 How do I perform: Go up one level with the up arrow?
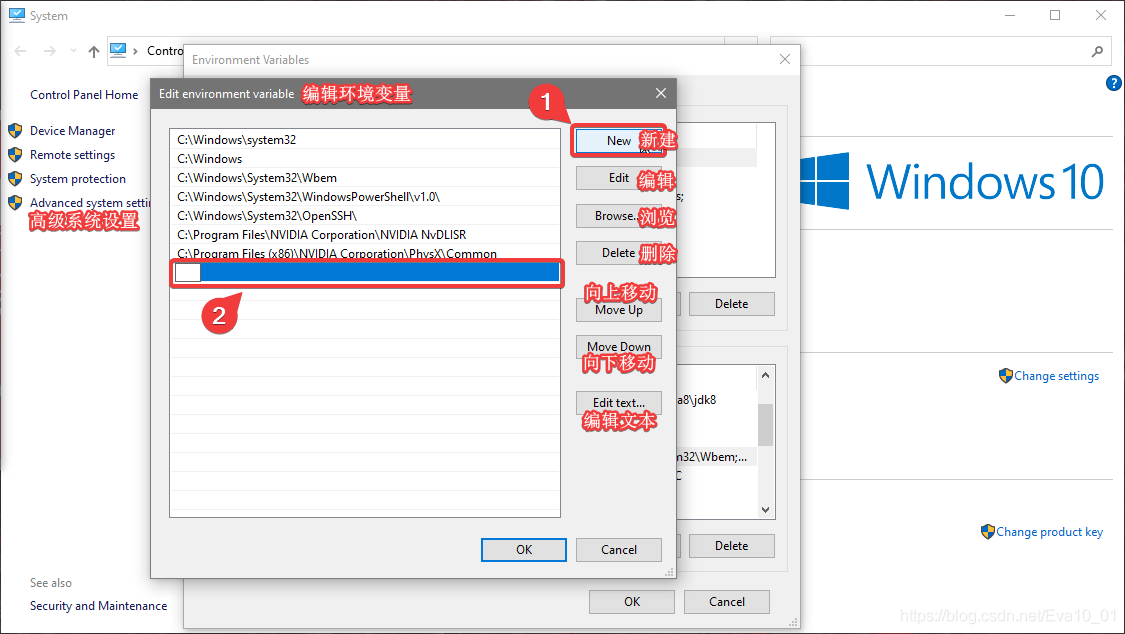pyautogui.click(x=94, y=51)
